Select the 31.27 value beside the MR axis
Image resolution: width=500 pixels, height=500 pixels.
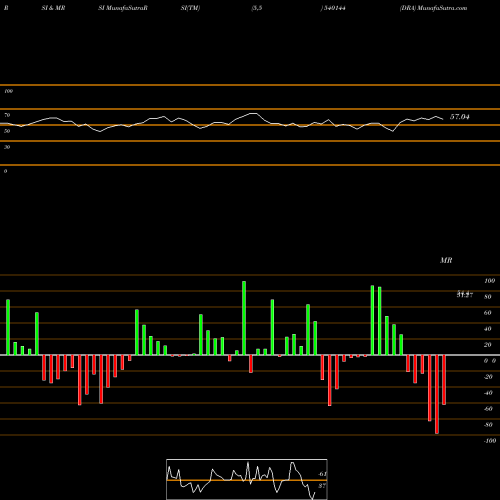tap(465, 294)
